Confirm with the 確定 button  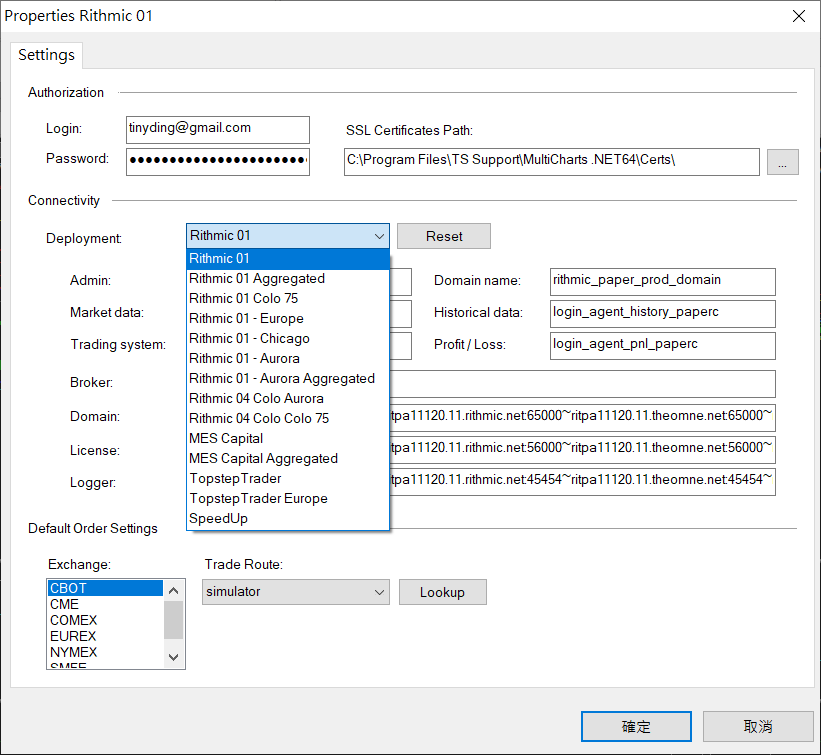click(x=636, y=726)
